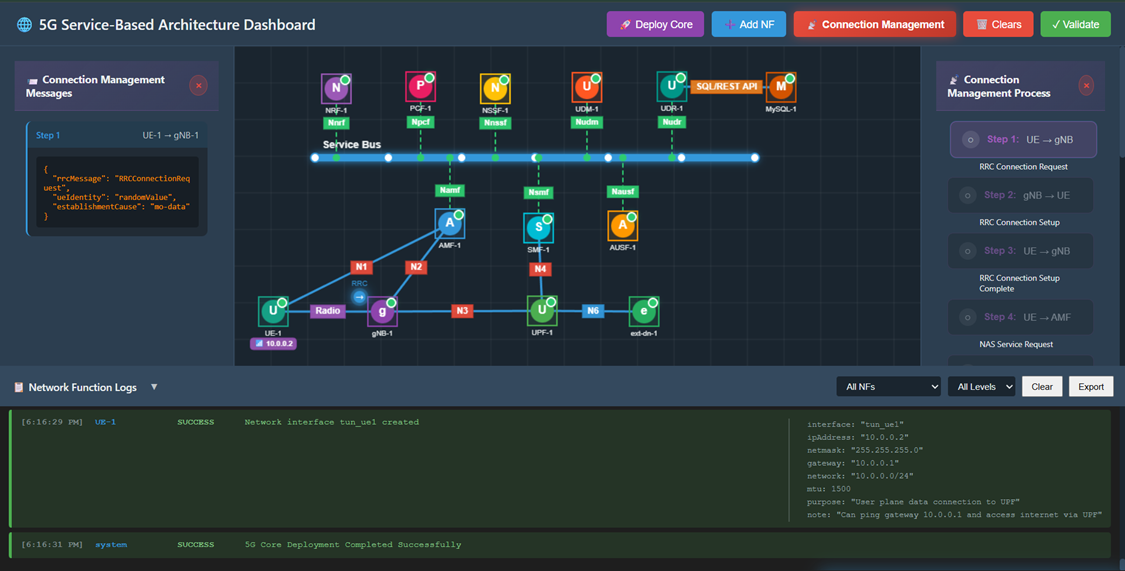Select Step 2 gNB to UE radio circle
This screenshot has height=571, width=1125.
point(967,196)
